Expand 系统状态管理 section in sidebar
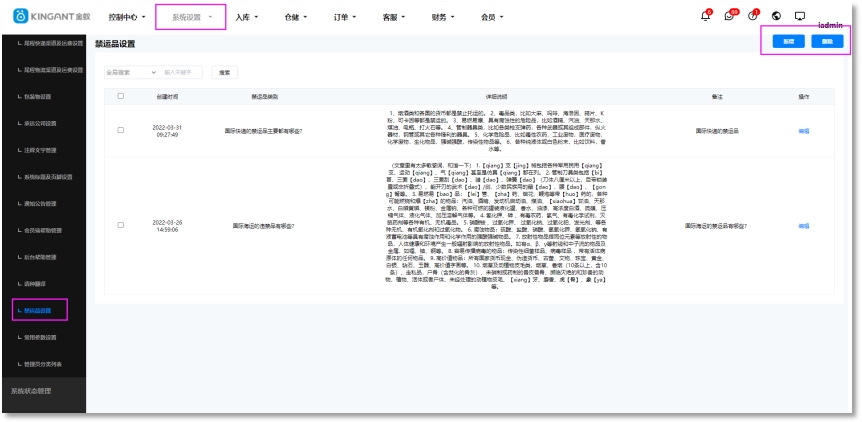 point(31,391)
